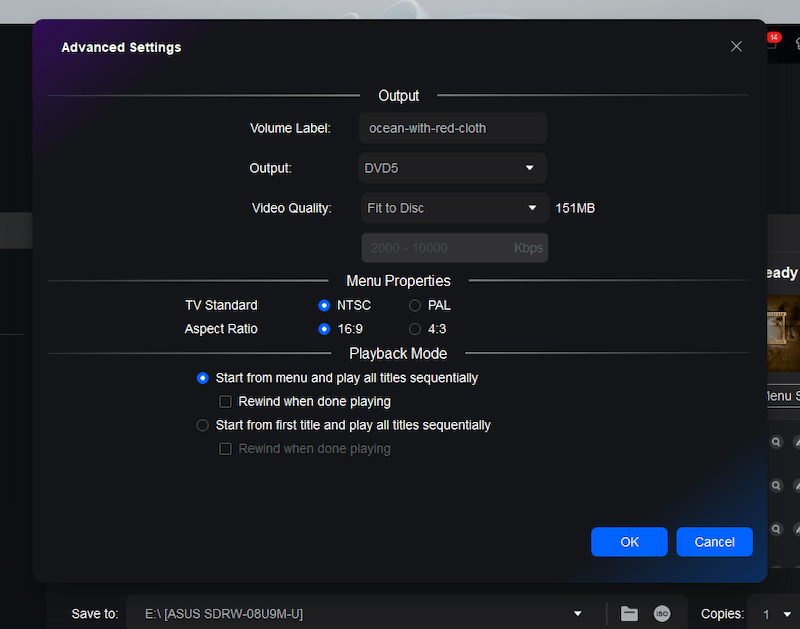Expand the Video Quality Fit to Disc dropdown
Screen dimensions: 800x629
(x=453, y=208)
